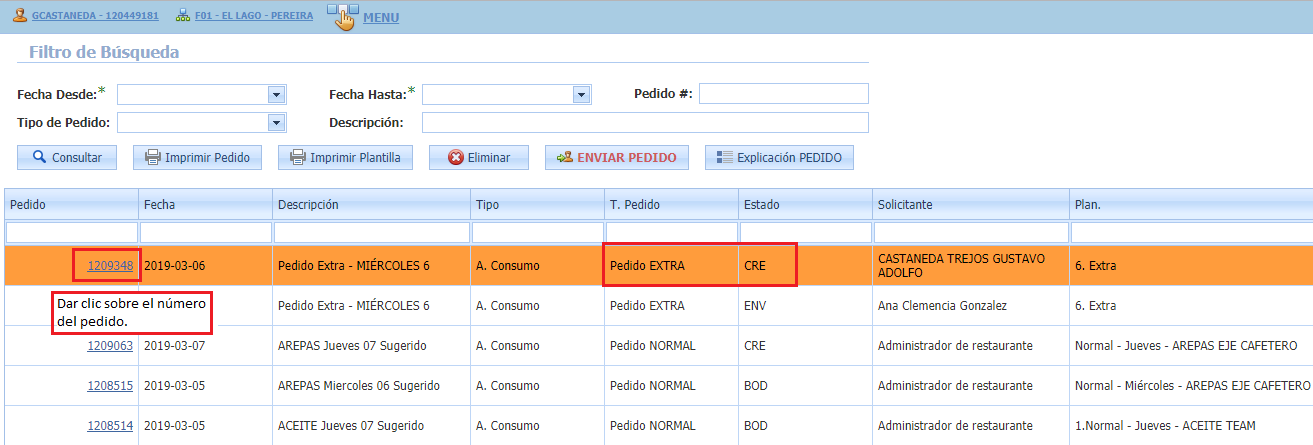Click inside the Fecha Hasta field
The image size is (1313, 445).
pos(497,94)
